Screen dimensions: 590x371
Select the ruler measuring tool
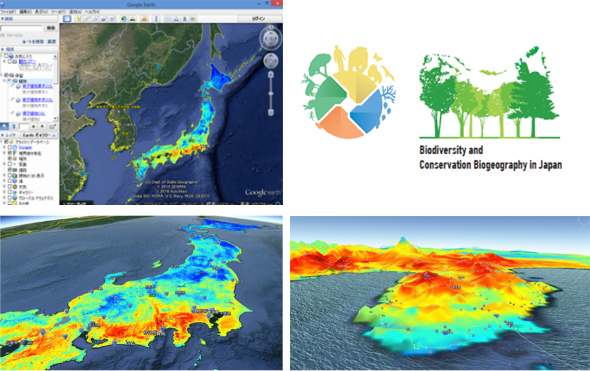point(157,18)
